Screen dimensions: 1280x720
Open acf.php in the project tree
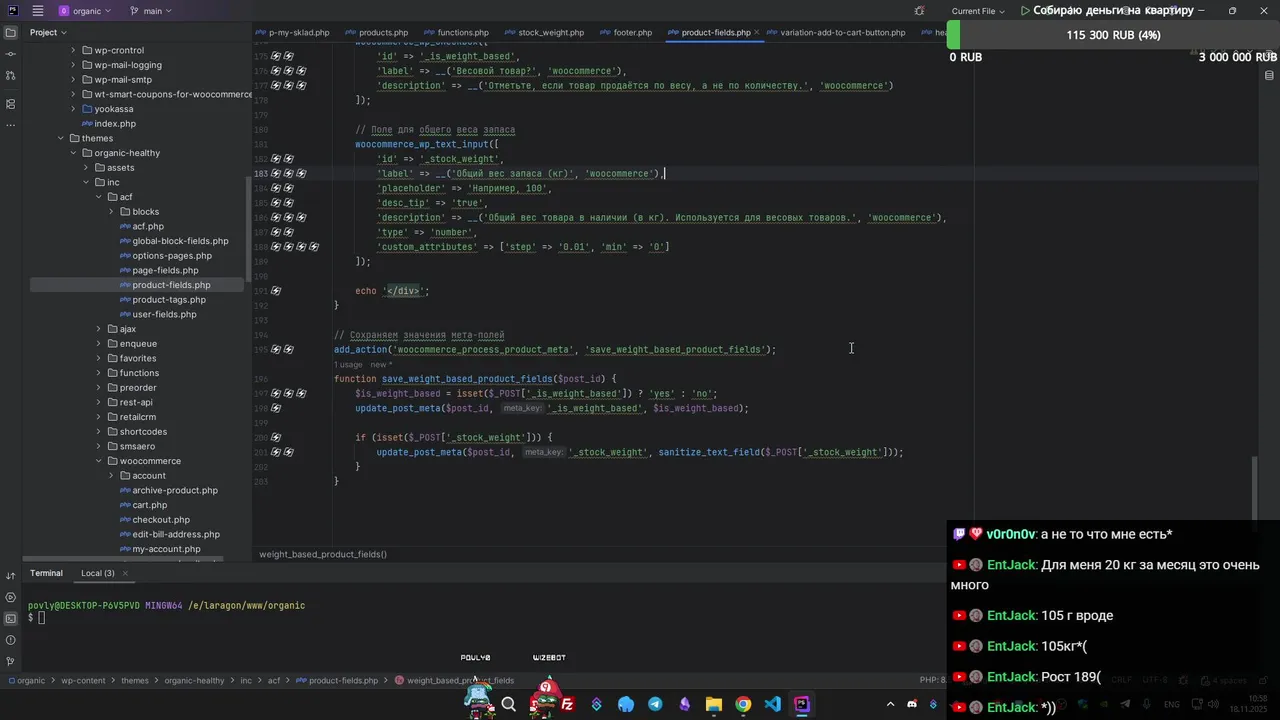point(140,226)
